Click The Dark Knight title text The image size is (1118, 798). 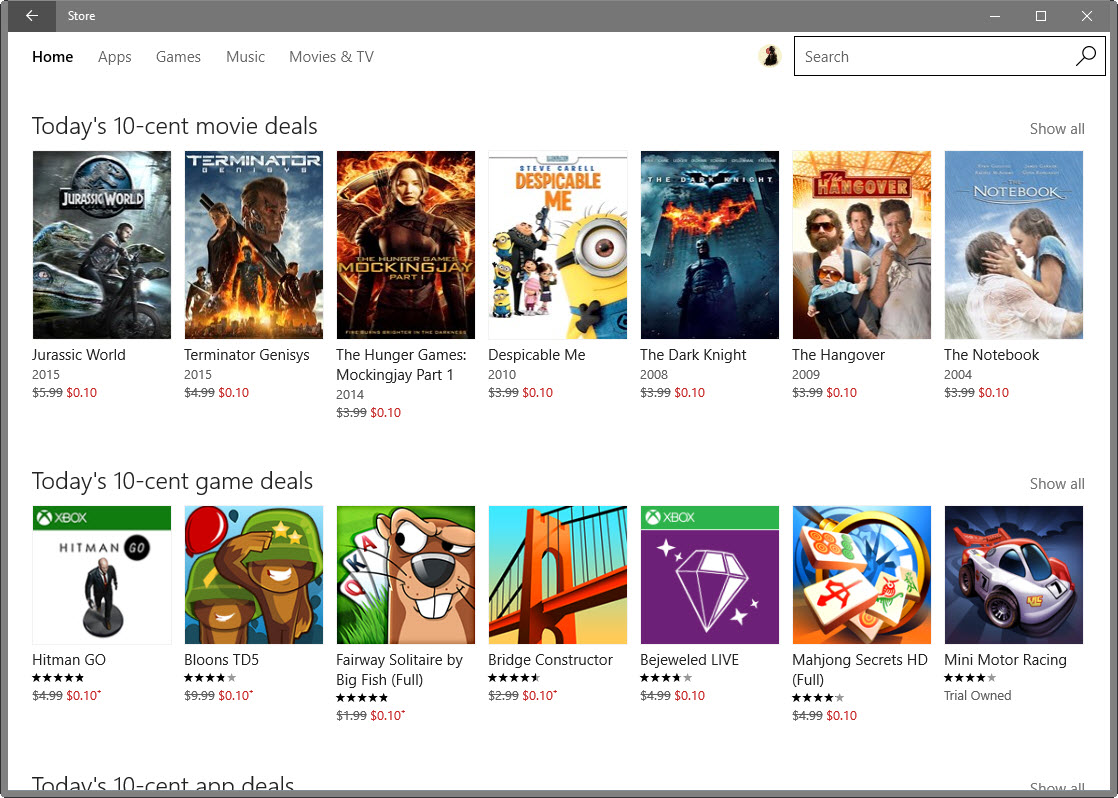pyautogui.click(x=693, y=356)
